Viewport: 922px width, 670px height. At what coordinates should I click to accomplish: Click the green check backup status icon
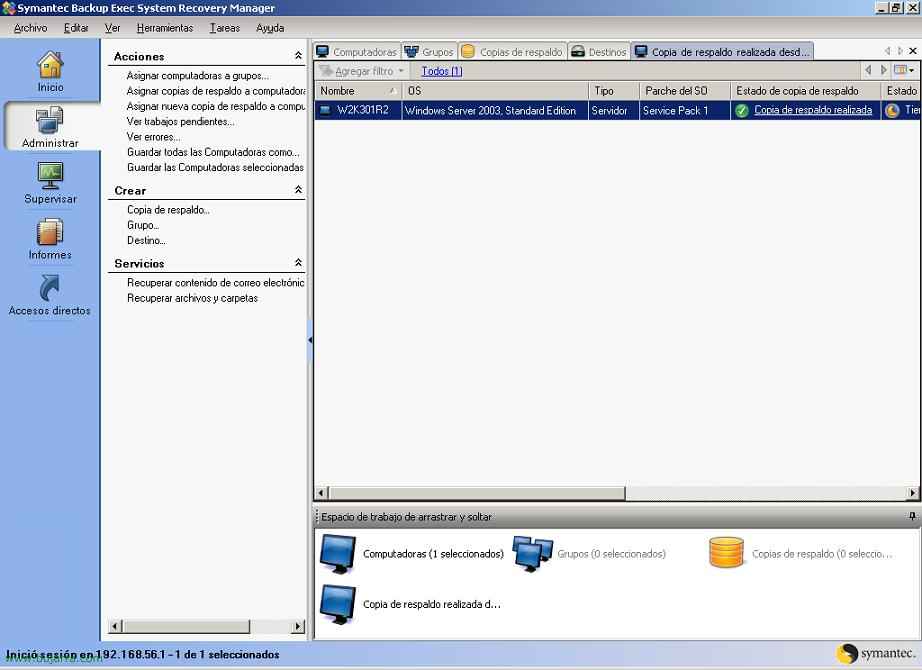(x=742, y=111)
